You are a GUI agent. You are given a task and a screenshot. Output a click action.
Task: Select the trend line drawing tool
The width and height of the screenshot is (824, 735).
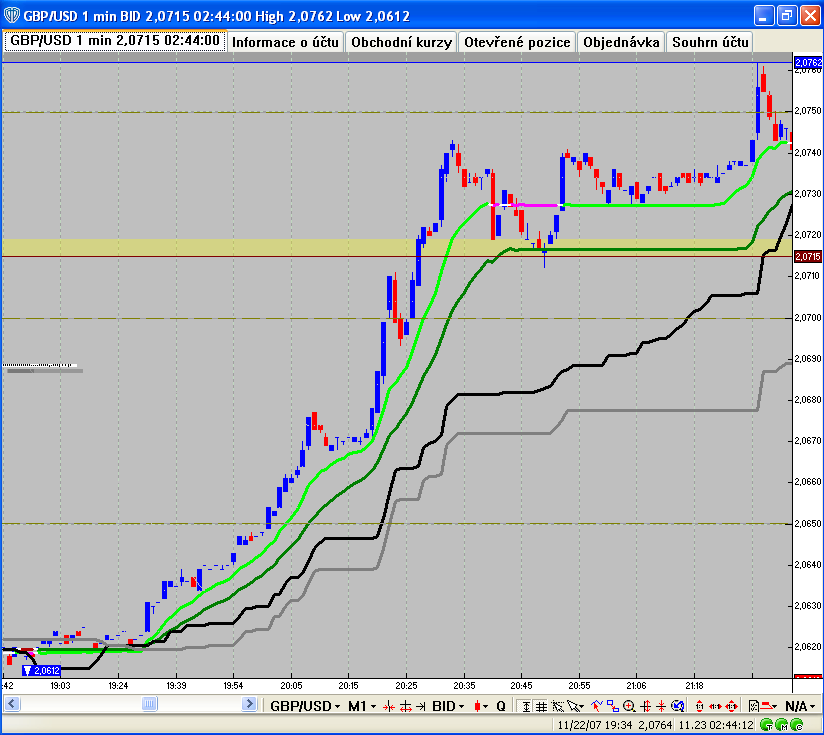[597, 706]
